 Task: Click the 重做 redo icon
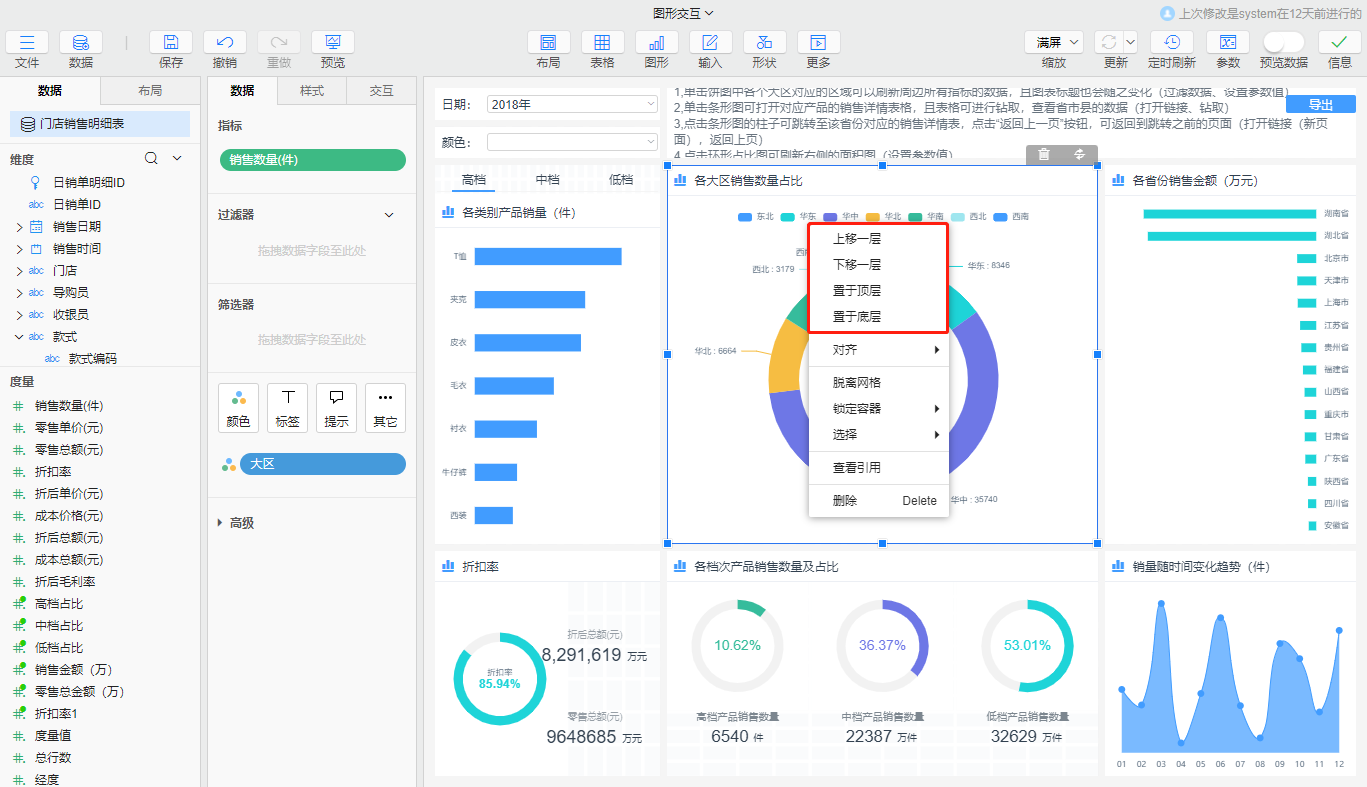(x=279, y=42)
